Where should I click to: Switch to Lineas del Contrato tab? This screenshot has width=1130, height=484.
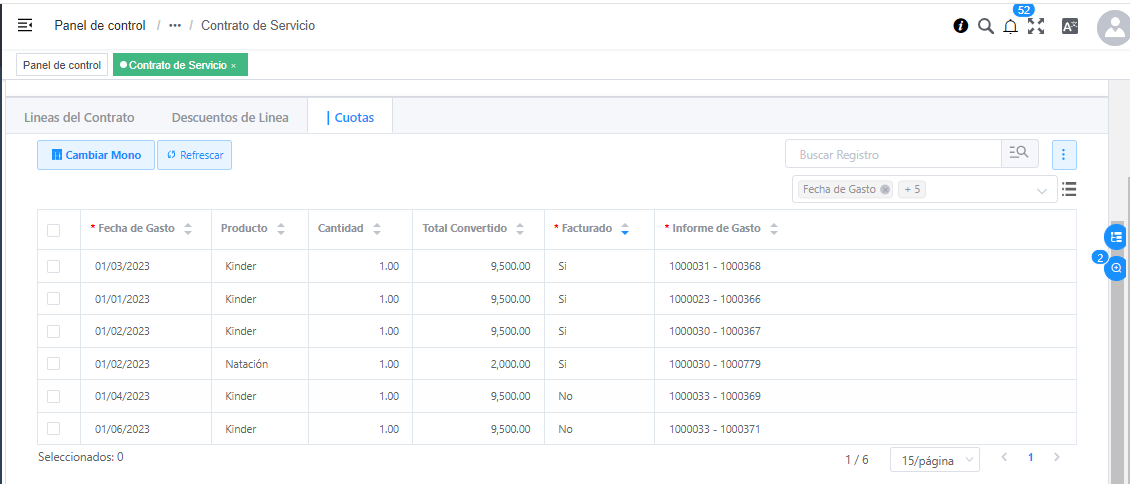79,117
